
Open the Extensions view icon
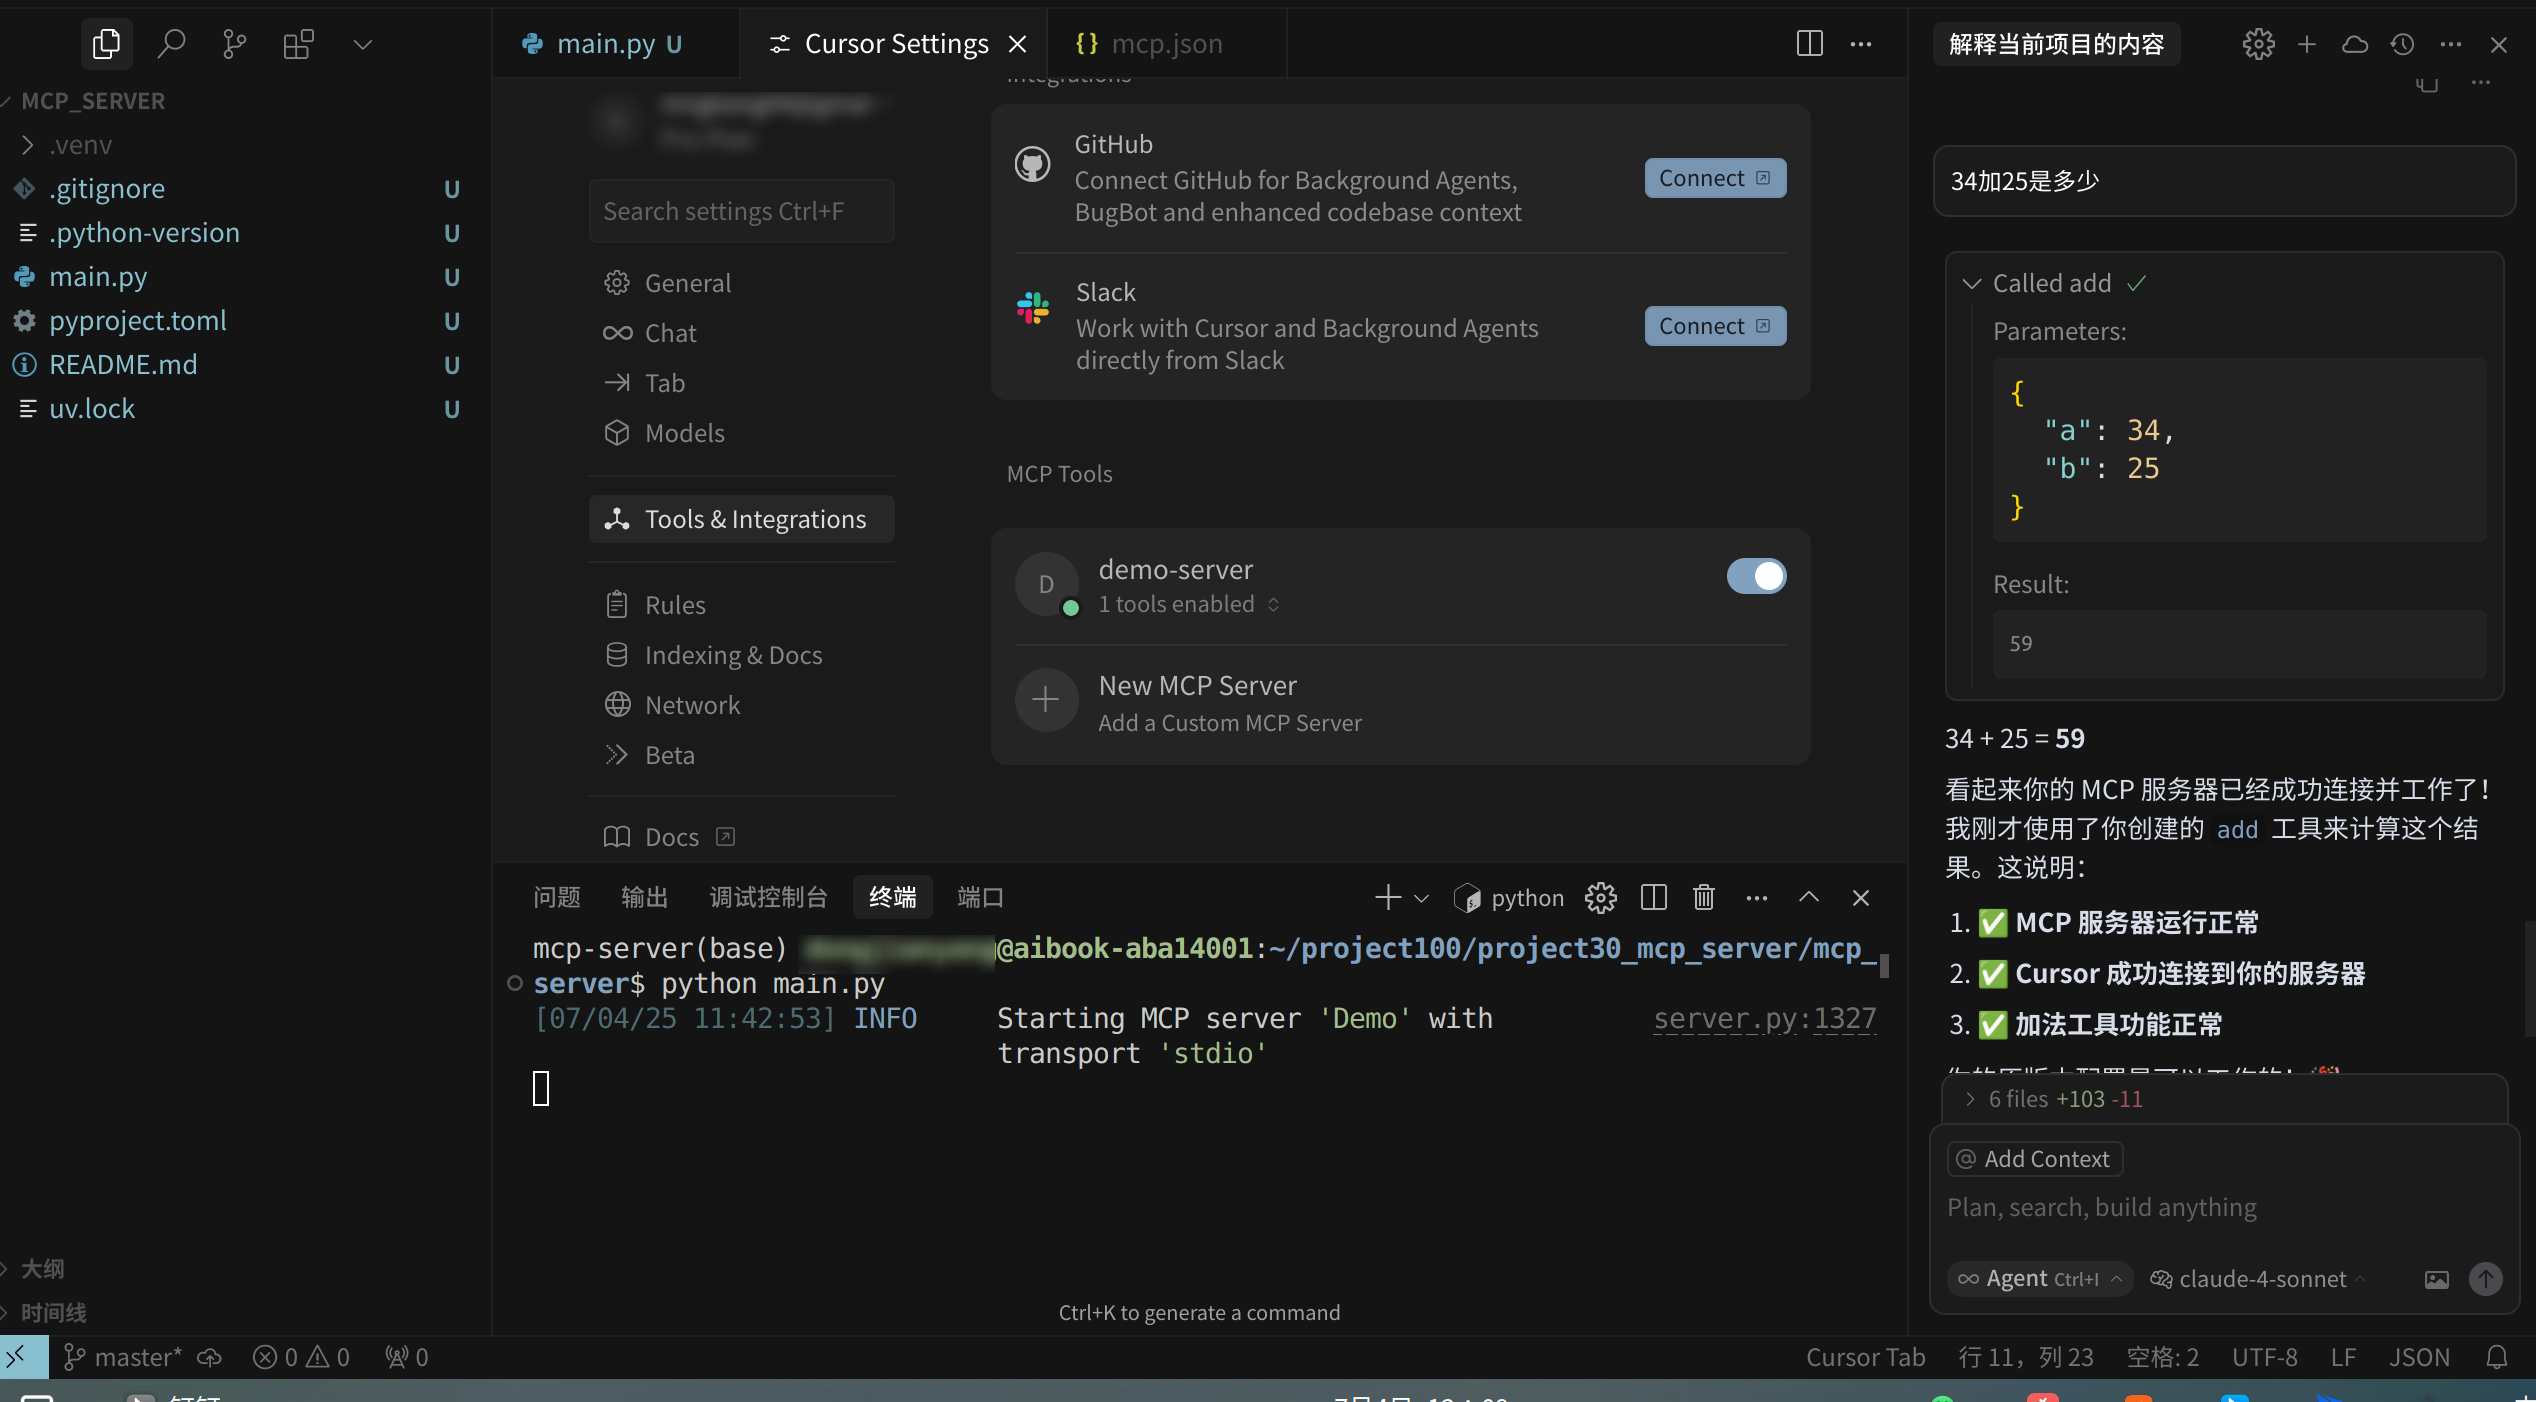(x=298, y=44)
